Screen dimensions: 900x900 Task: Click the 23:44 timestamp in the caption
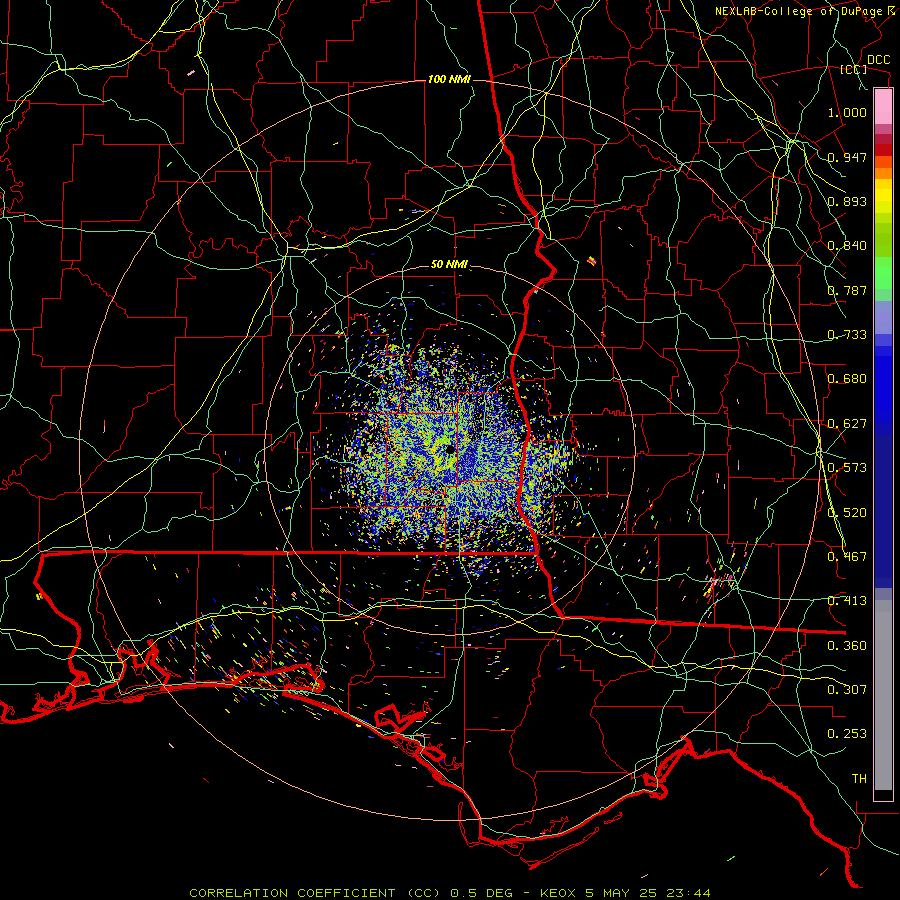[x=688, y=893]
